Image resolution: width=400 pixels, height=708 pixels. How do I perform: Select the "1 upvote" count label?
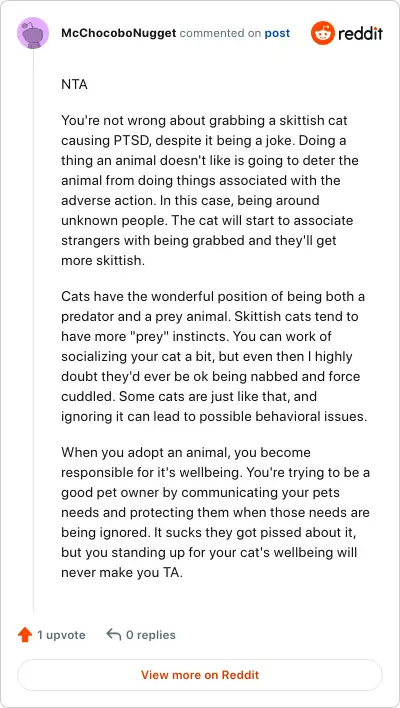click(61, 635)
